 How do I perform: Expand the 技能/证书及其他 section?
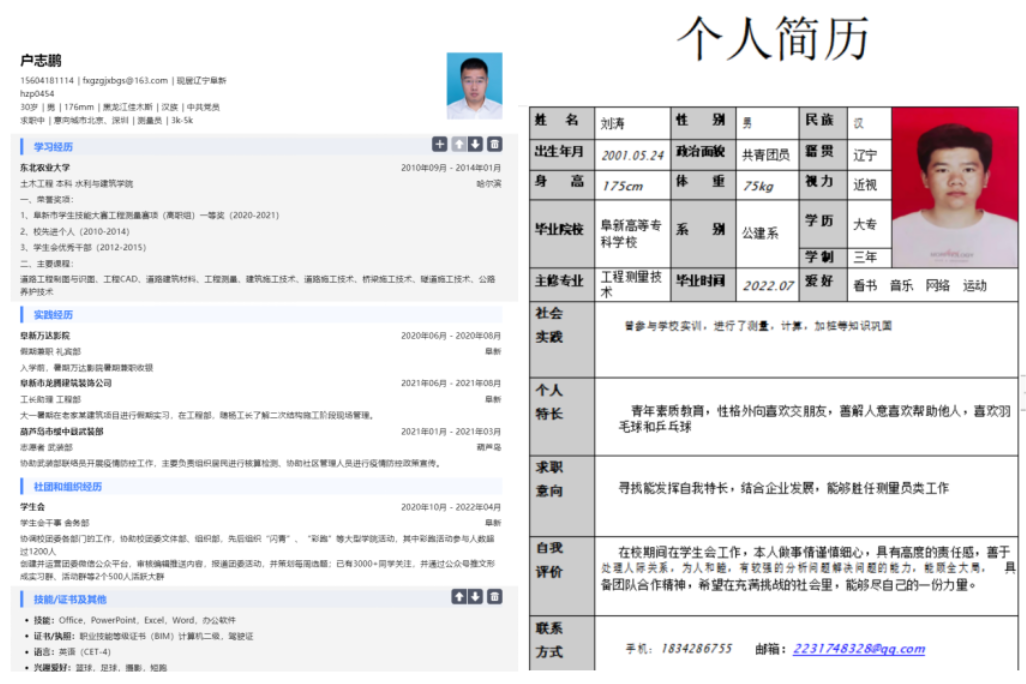[x=63, y=597]
